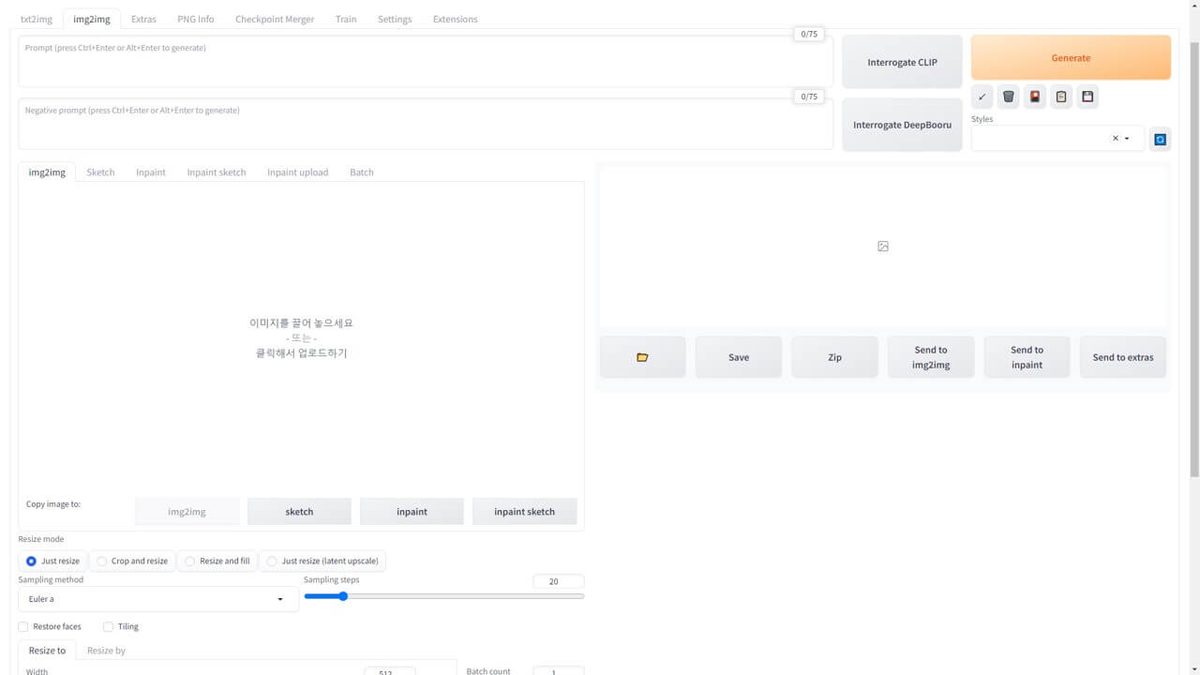Switch to the Sketch sub-tab

coord(101,172)
